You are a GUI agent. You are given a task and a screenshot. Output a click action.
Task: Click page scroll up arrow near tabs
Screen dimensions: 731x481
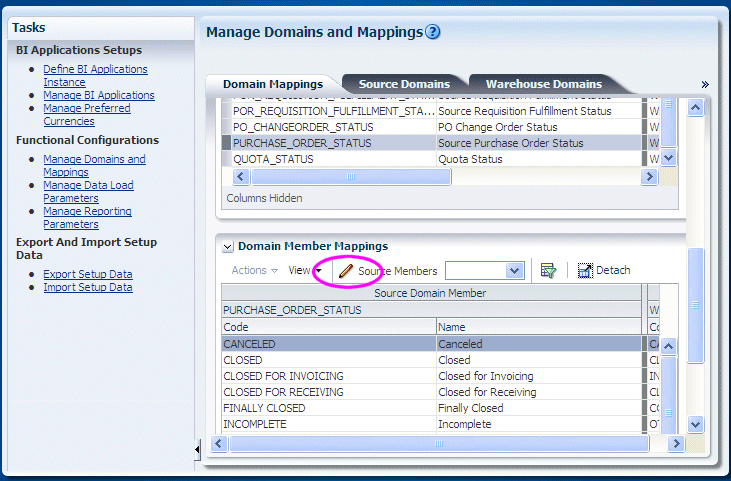tap(695, 108)
